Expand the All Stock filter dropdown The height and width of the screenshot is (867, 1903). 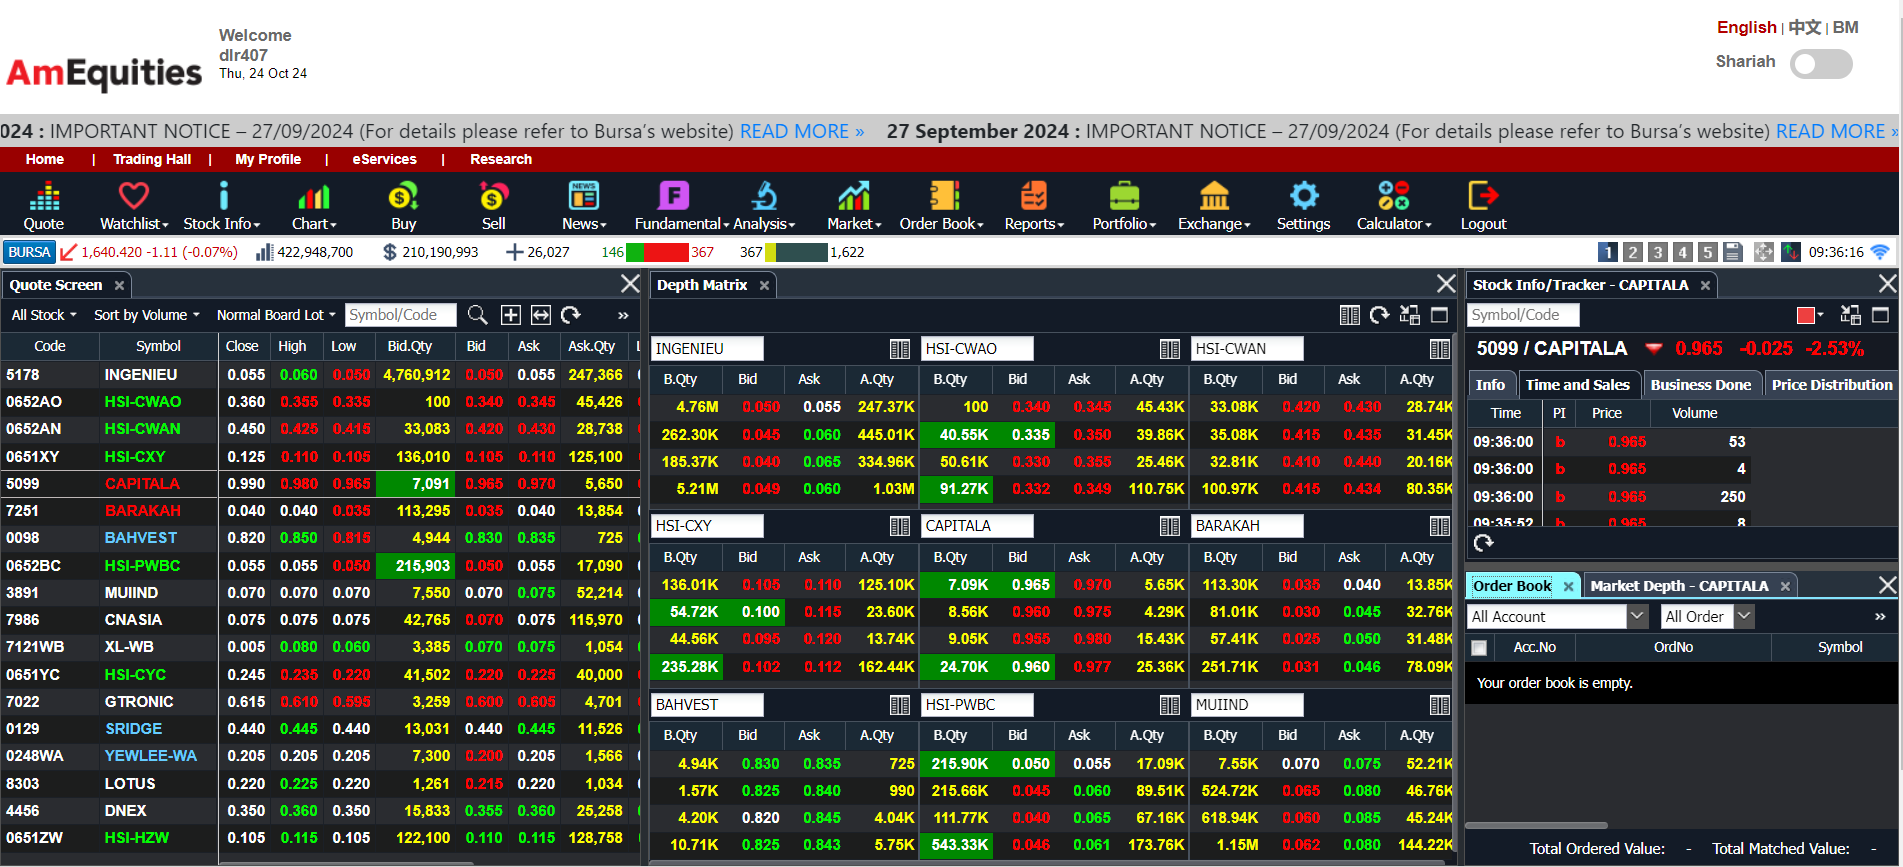44,315
